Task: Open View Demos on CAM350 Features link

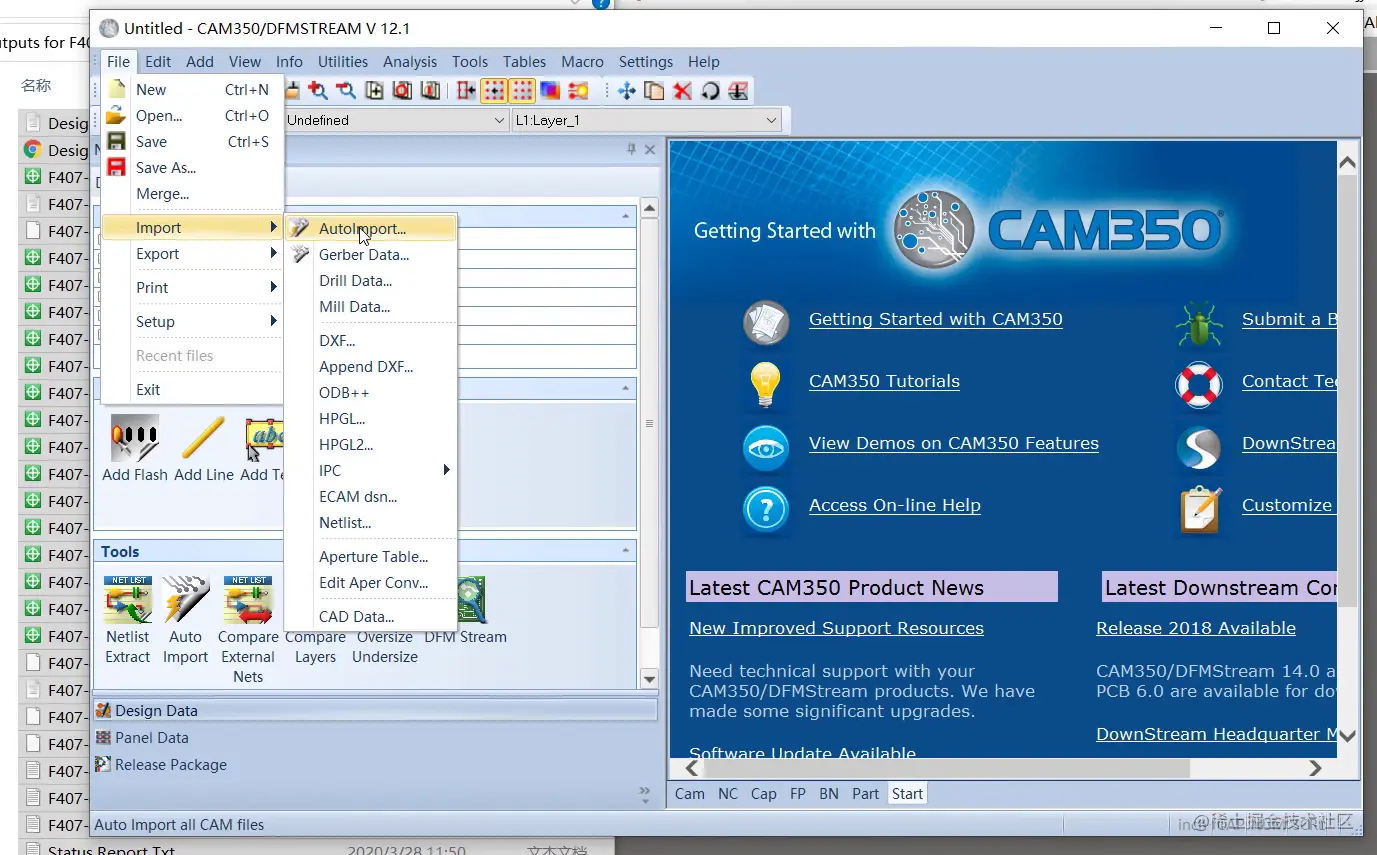Action: tap(954, 443)
